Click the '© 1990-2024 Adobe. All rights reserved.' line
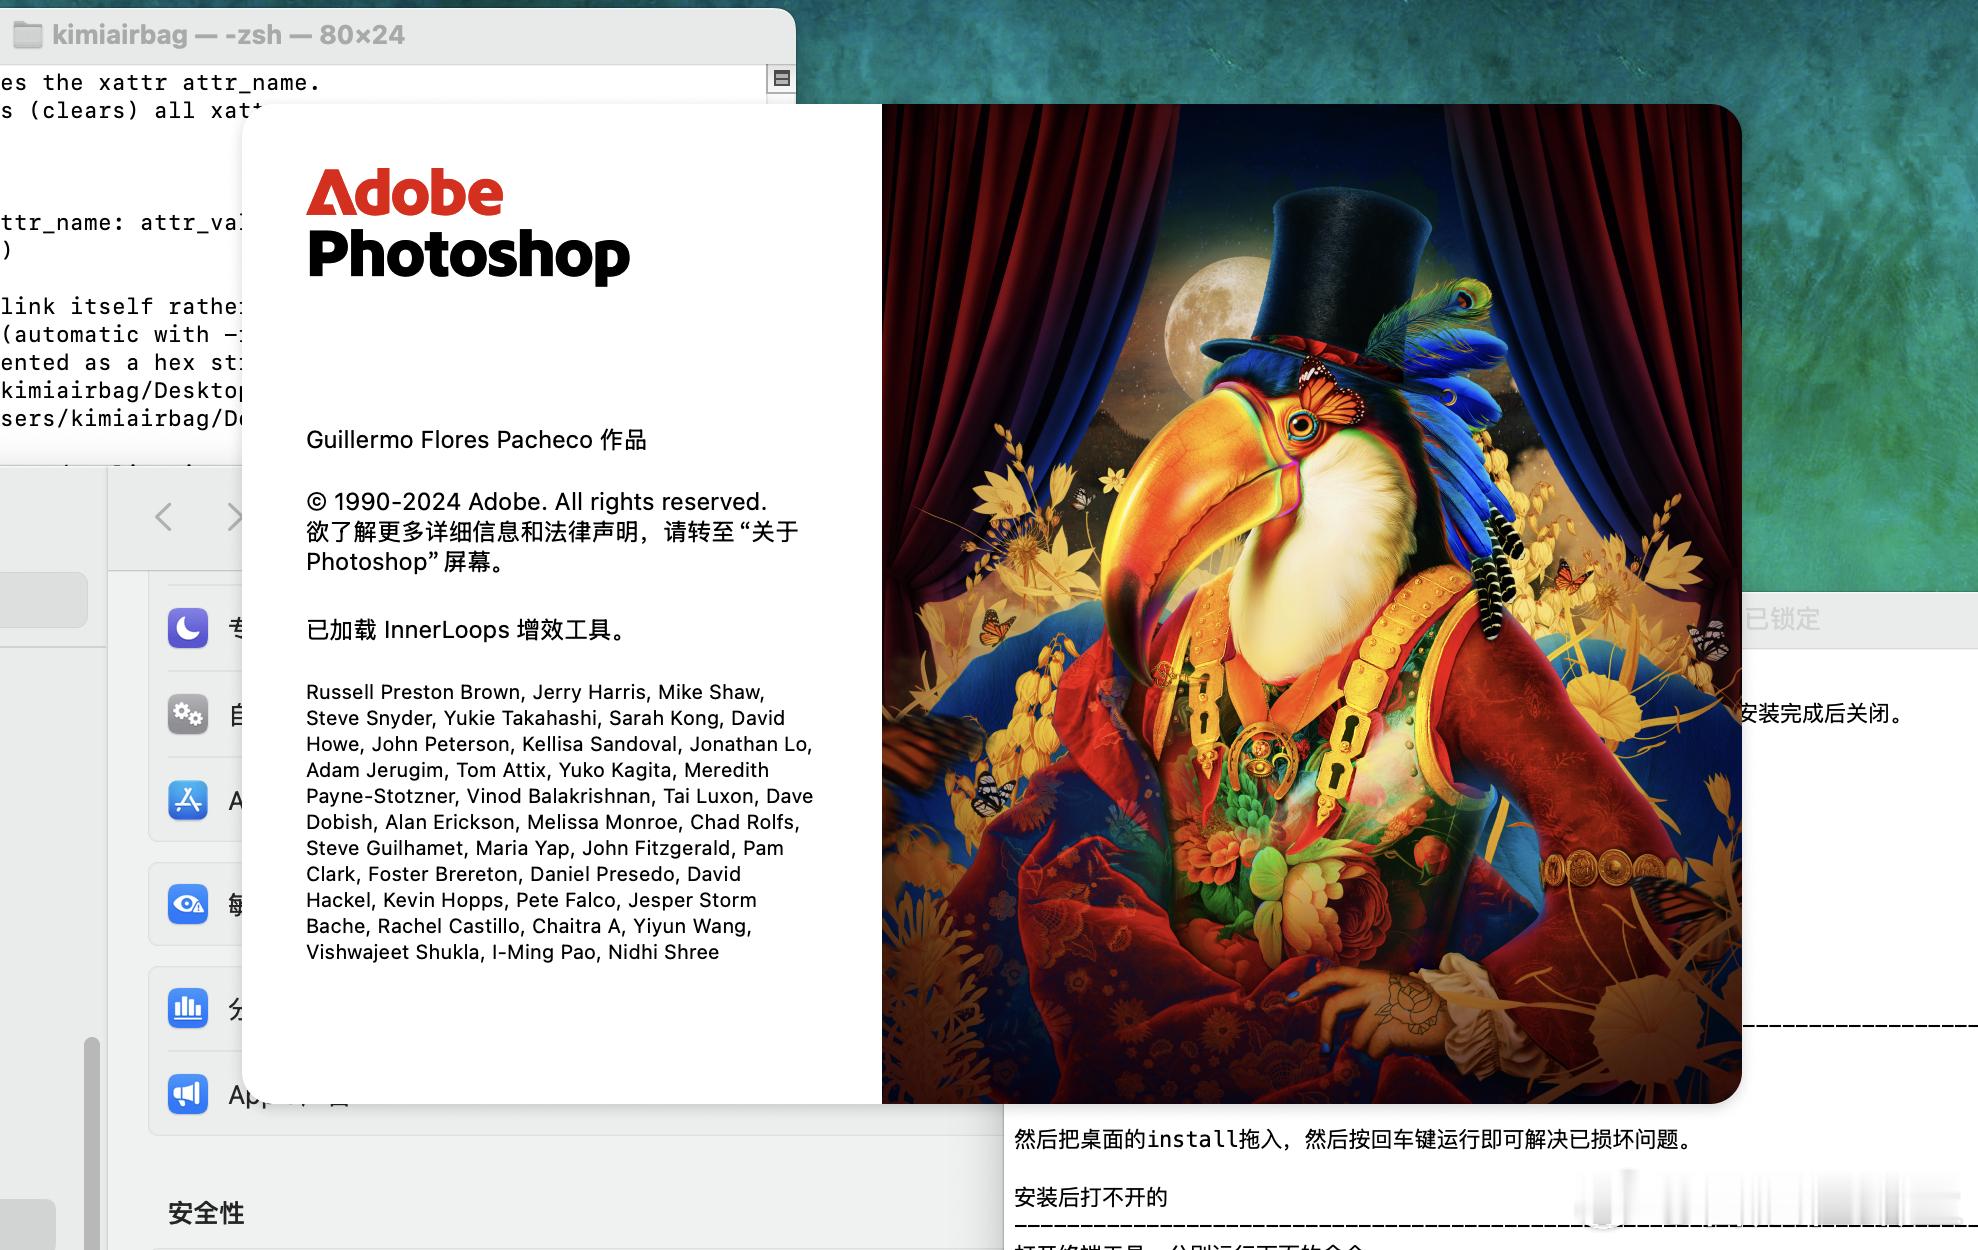This screenshot has height=1250, width=1978. (x=536, y=502)
